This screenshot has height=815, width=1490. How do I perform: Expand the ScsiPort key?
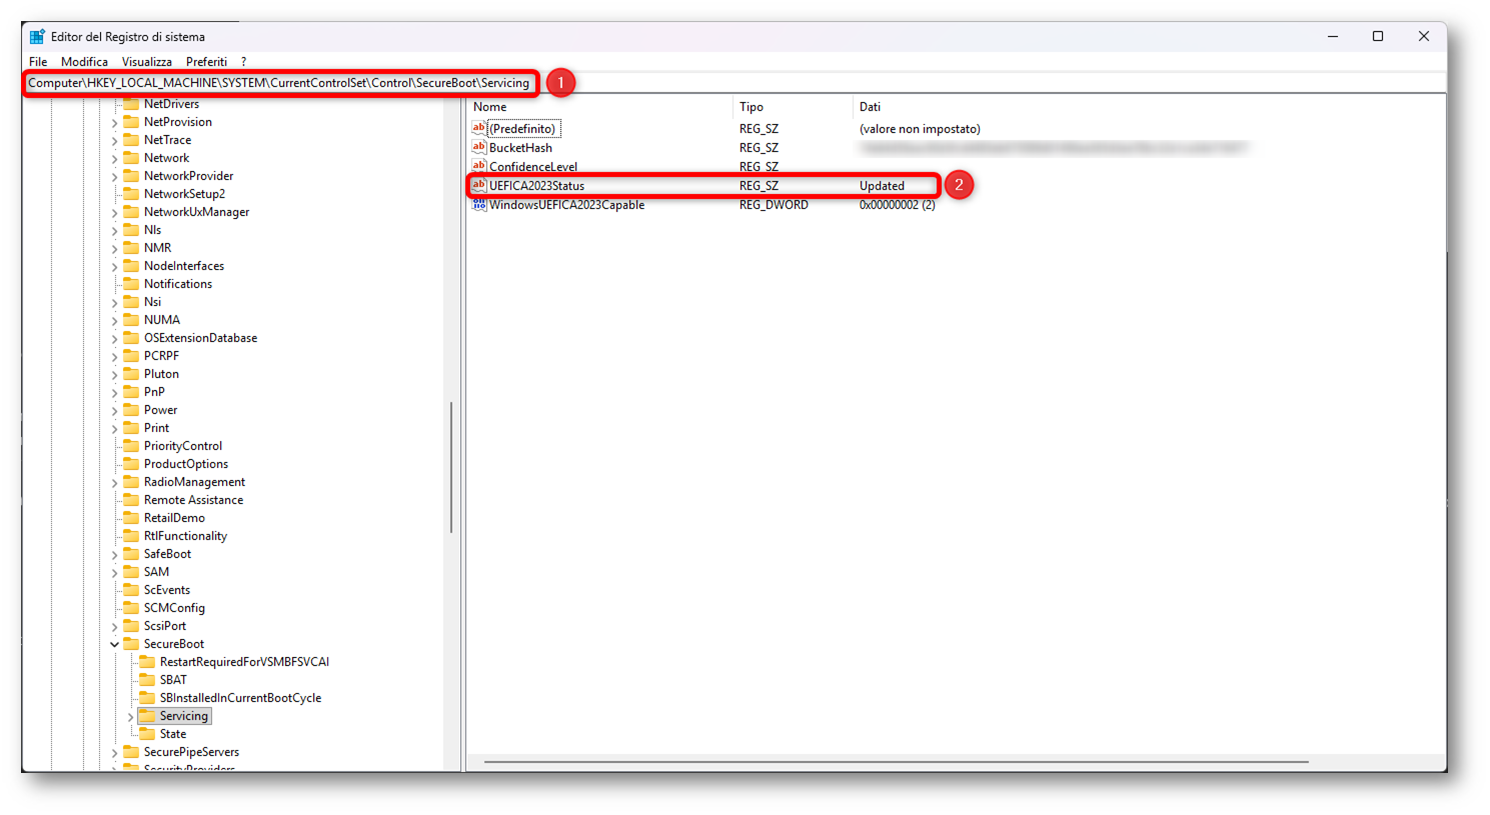[115, 627]
